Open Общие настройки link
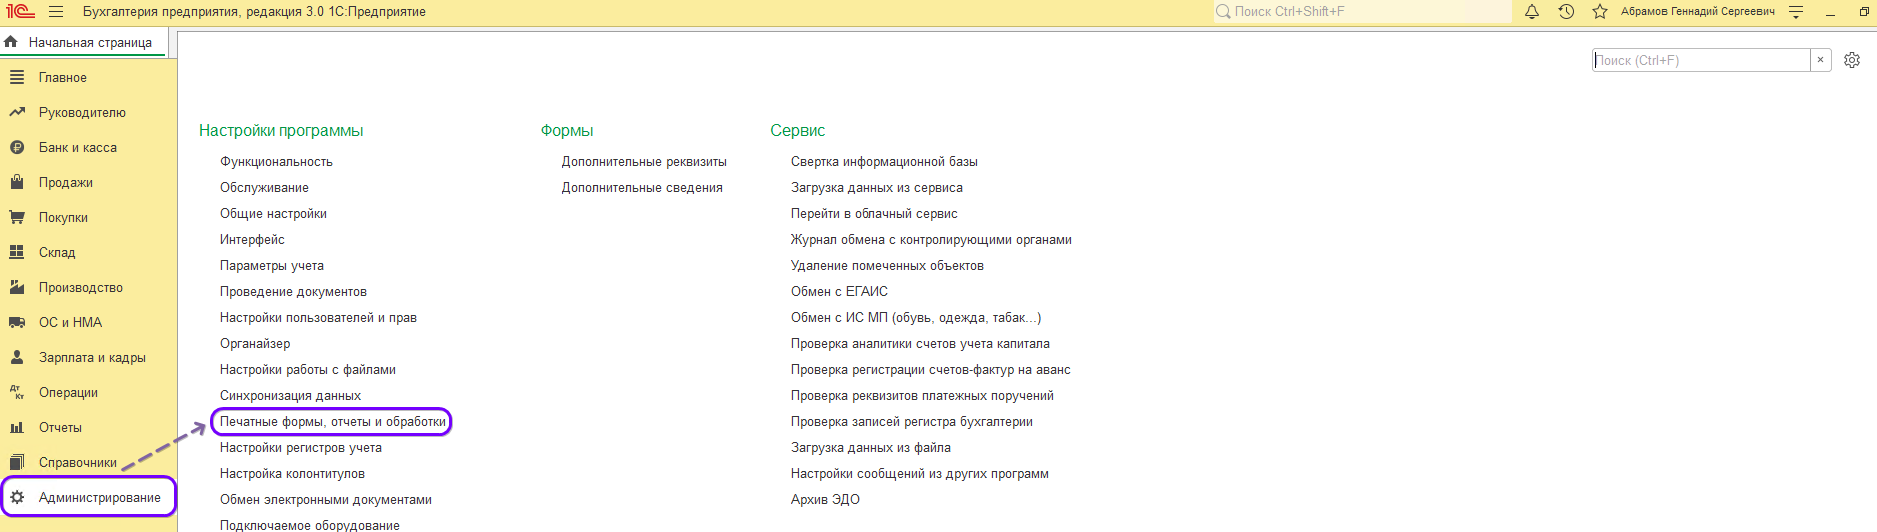Viewport: 1877px width, 532px height. click(273, 213)
